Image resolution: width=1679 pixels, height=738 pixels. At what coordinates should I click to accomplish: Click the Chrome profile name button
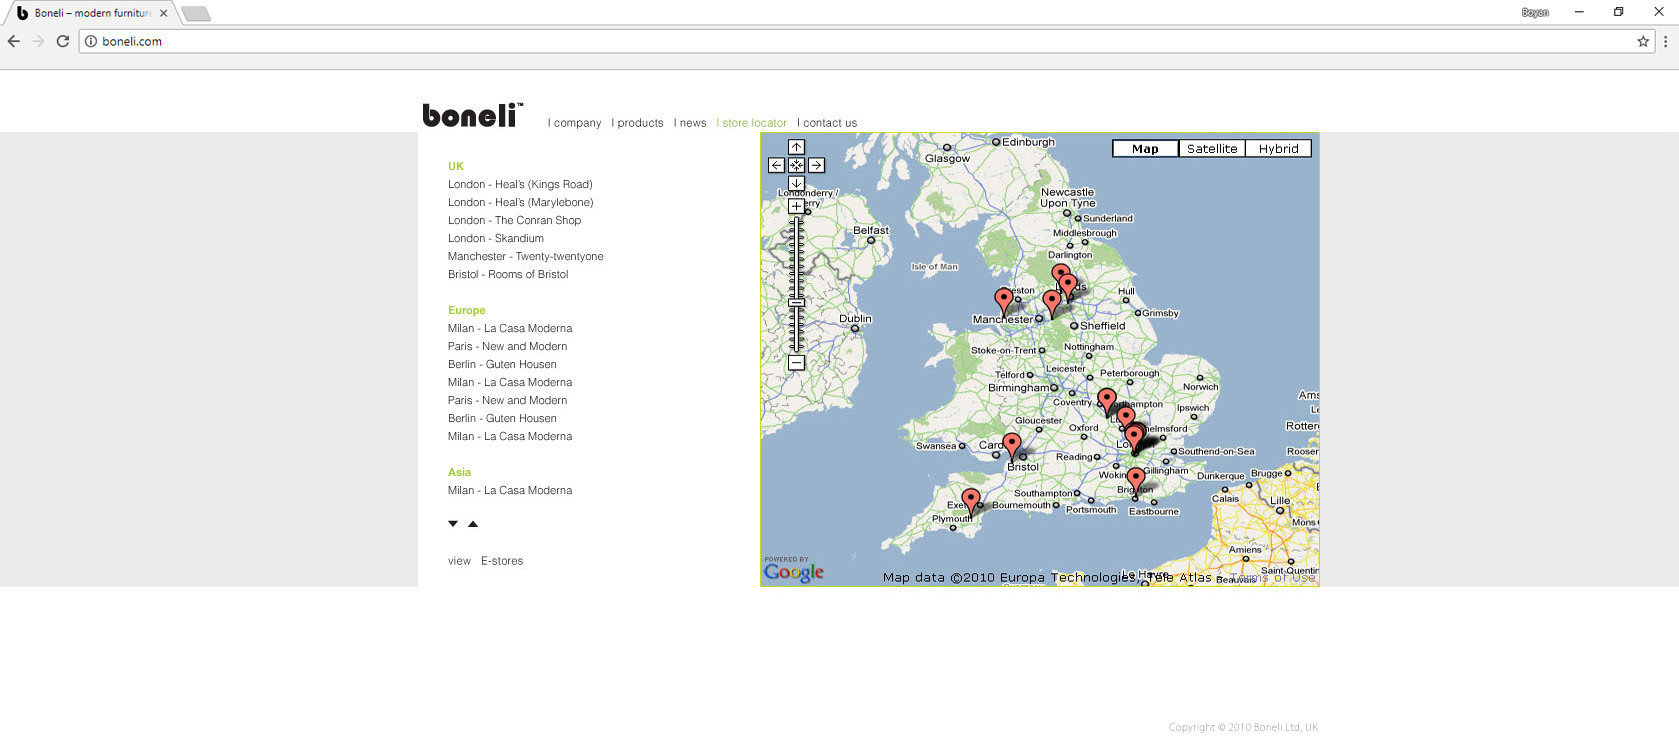[1535, 12]
